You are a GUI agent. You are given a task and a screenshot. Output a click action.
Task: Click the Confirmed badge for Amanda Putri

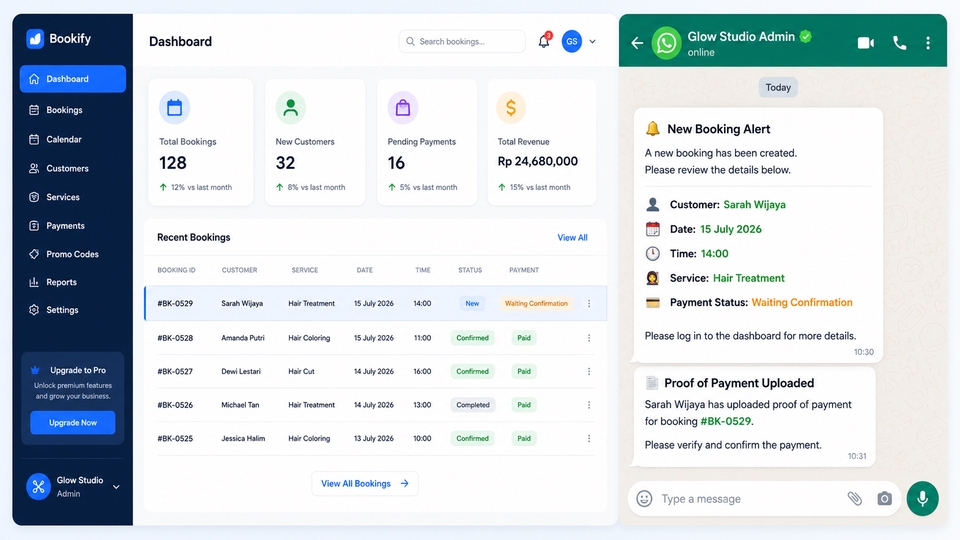pos(473,338)
